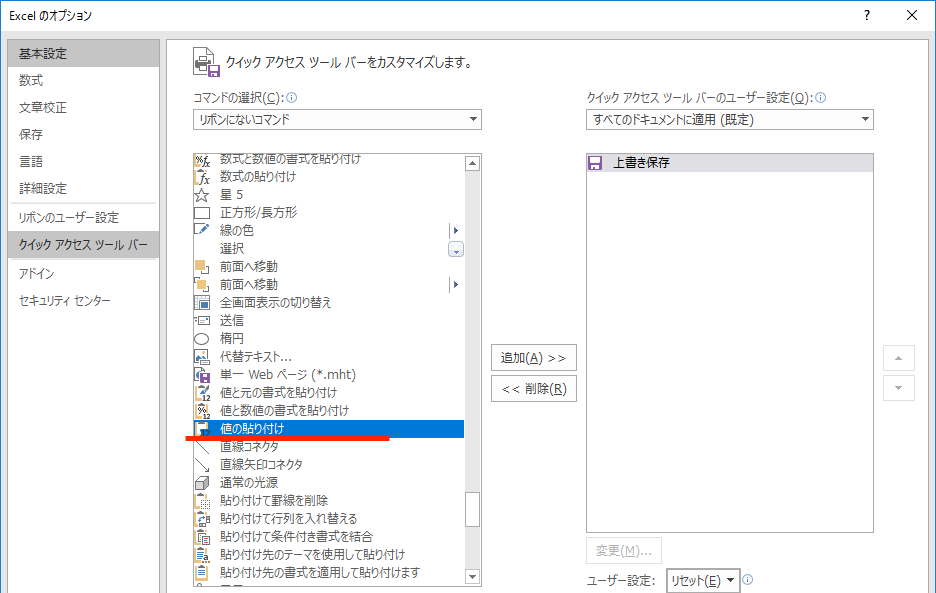Switch to the 文章校正 category
This screenshot has height=593, width=936.
click(84, 107)
